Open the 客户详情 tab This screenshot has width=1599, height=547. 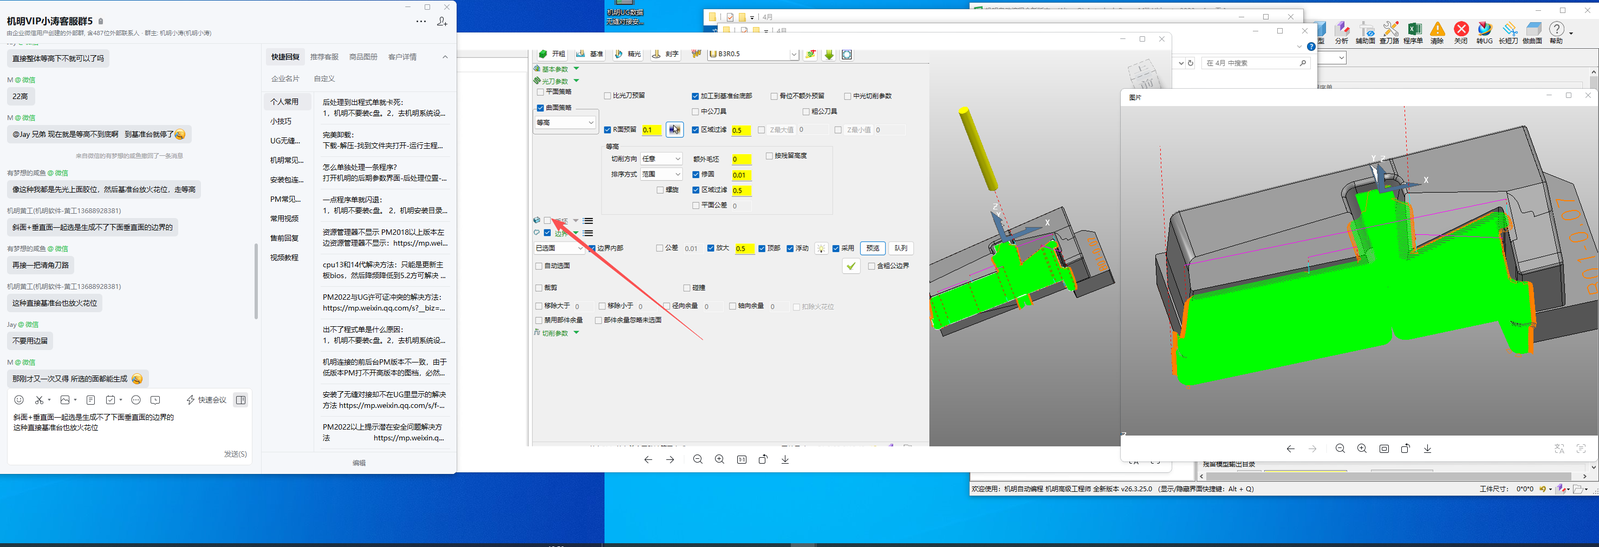[402, 57]
